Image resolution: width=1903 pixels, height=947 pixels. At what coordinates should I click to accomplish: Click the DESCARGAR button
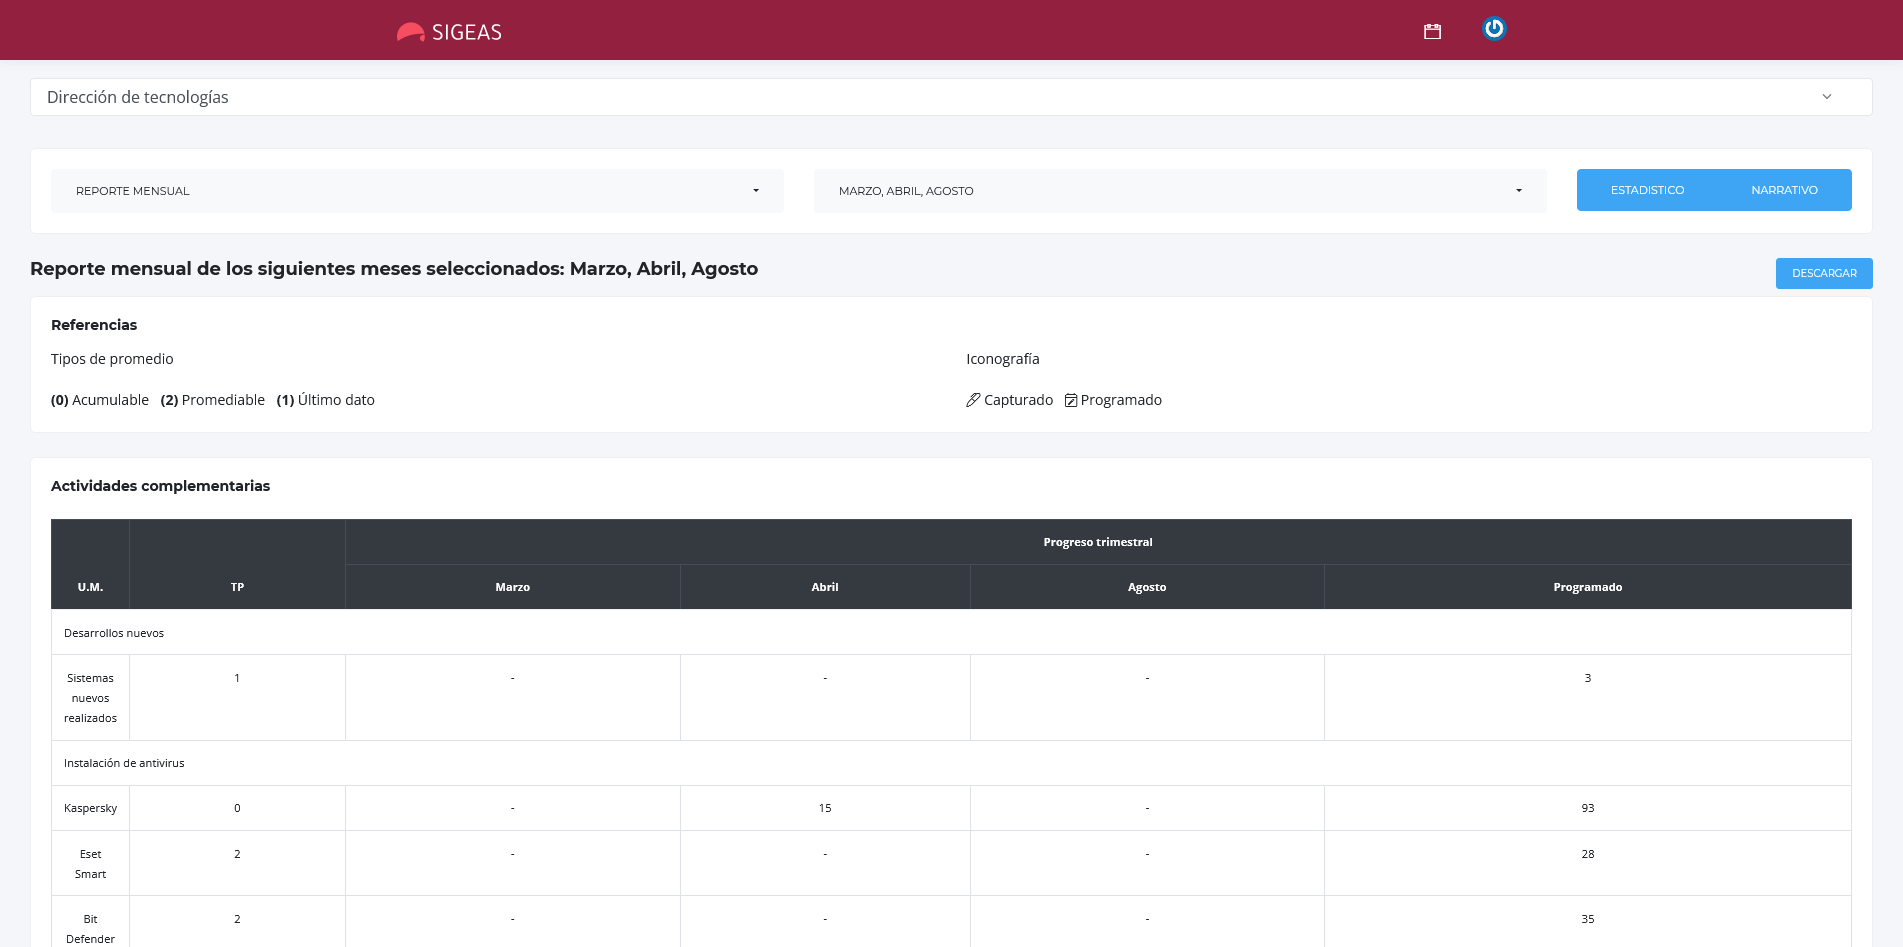(1824, 273)
